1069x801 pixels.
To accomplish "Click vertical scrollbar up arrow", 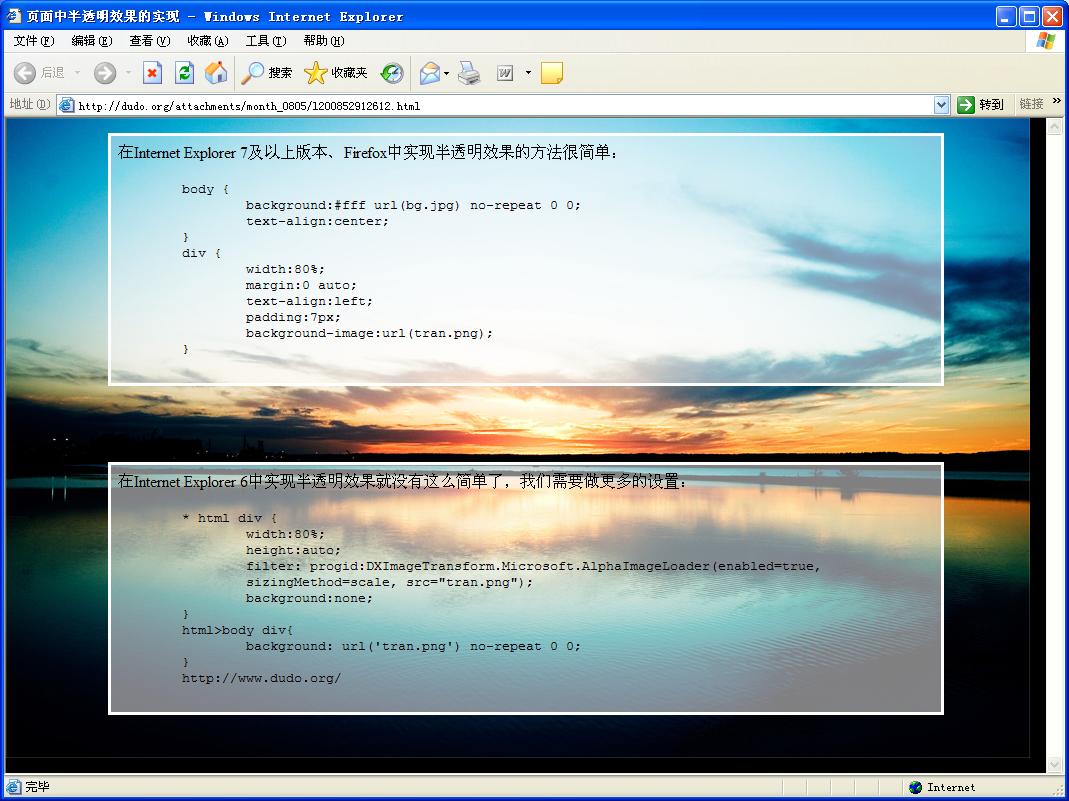I will pos(1054,126).
